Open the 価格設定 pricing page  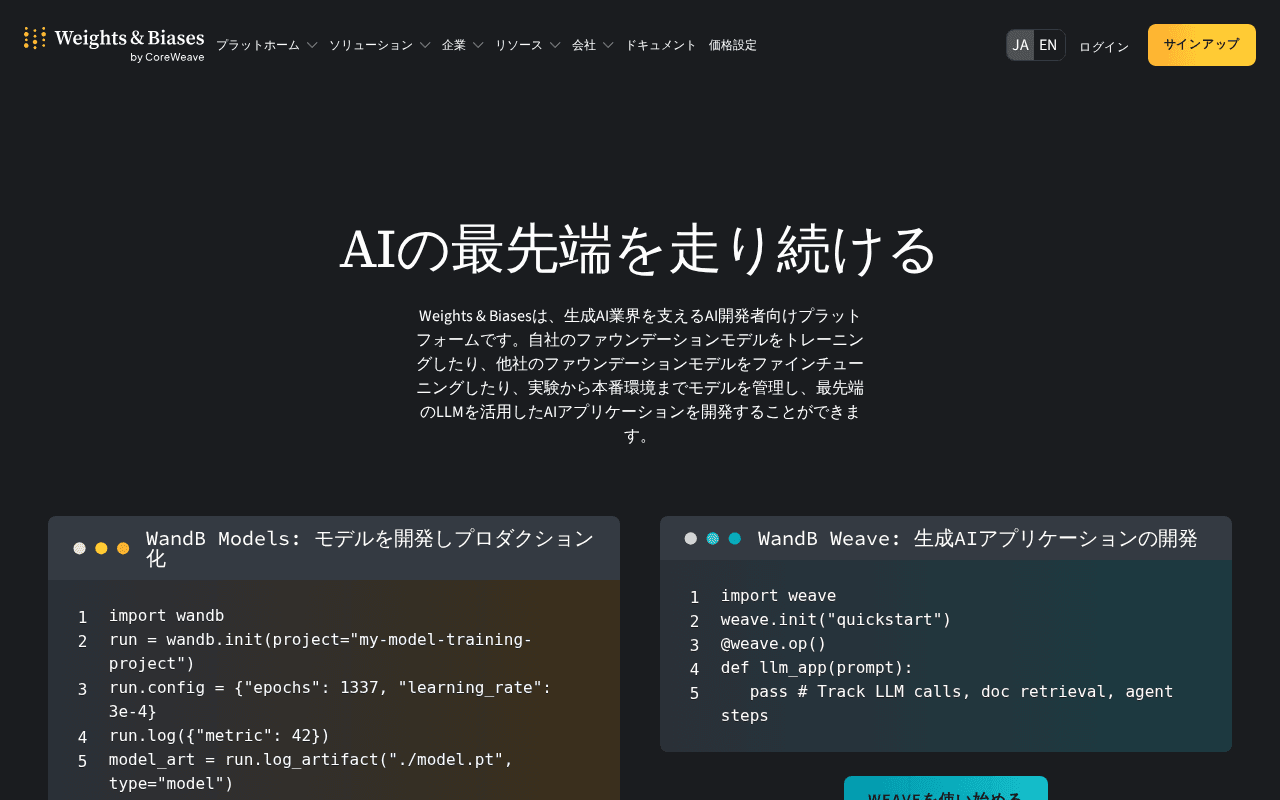(733, 45)
